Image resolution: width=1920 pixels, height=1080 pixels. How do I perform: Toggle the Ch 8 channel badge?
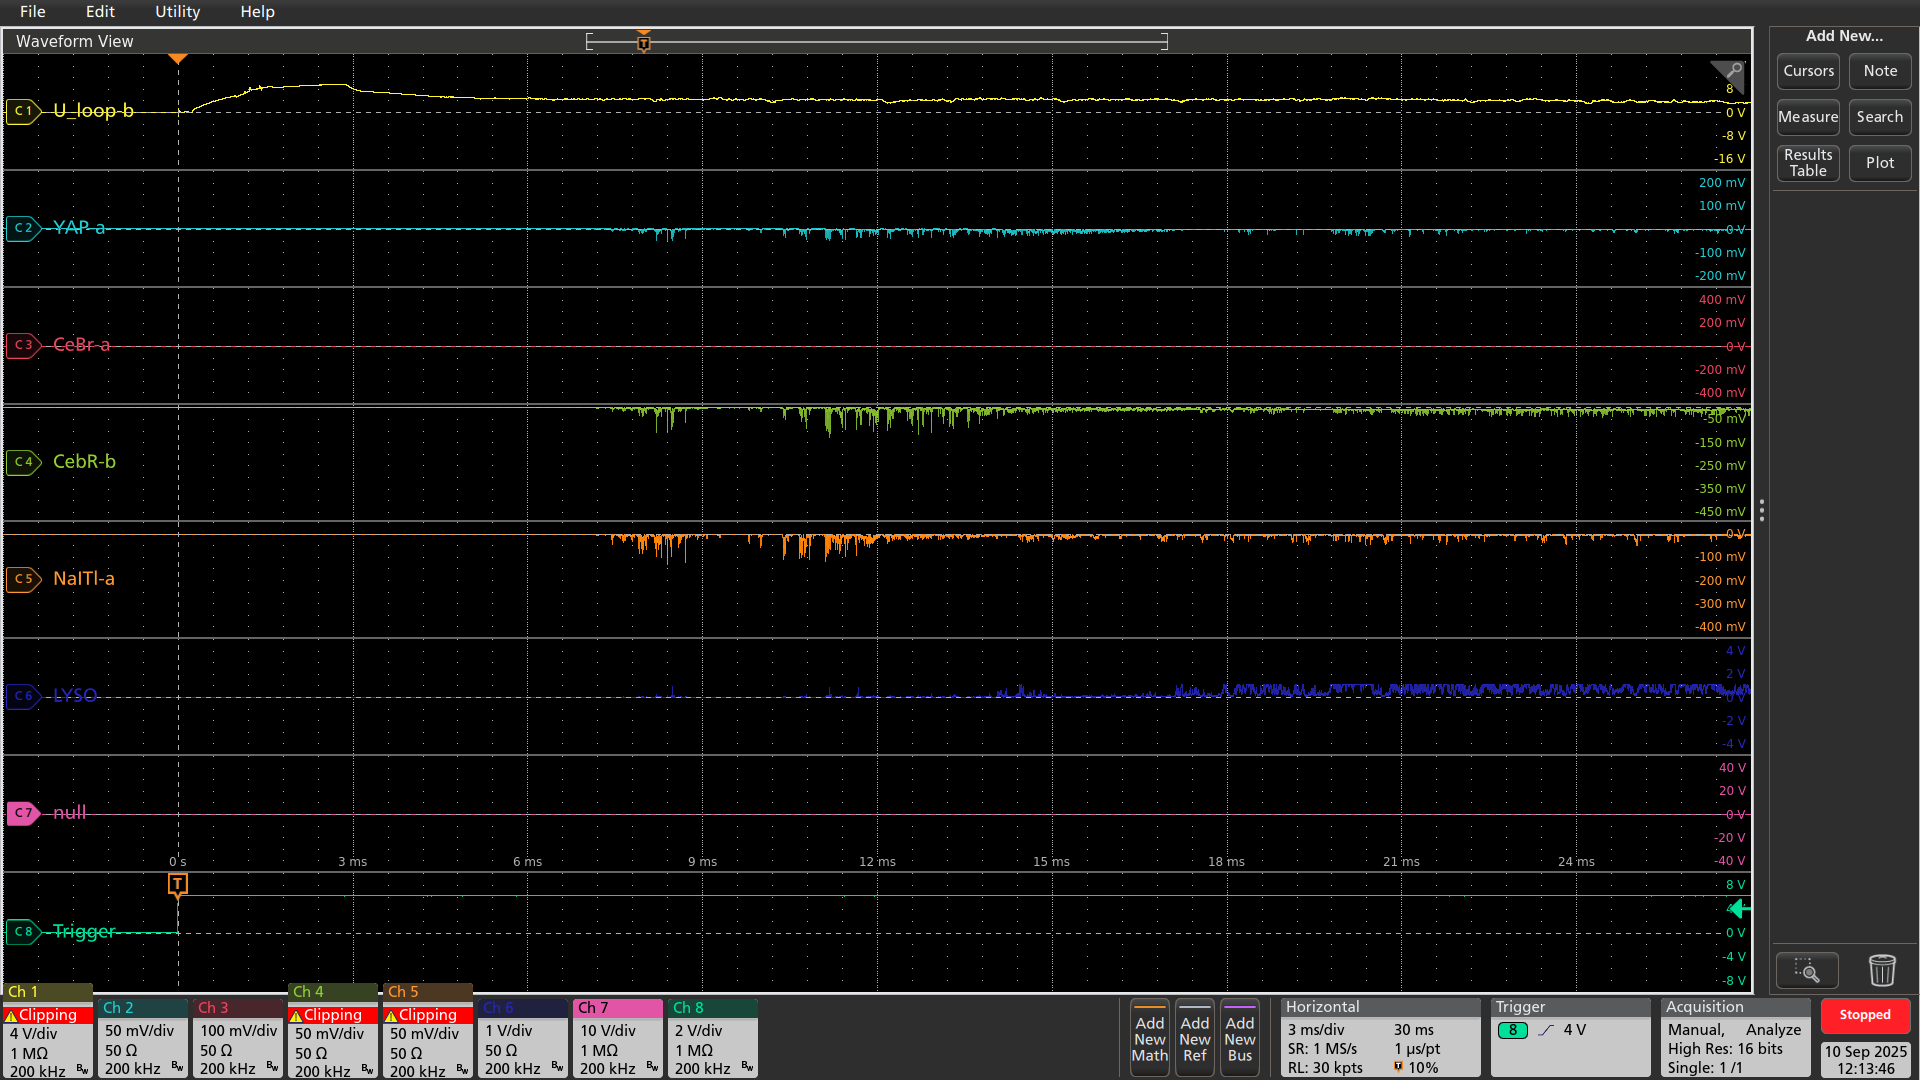712,1038
